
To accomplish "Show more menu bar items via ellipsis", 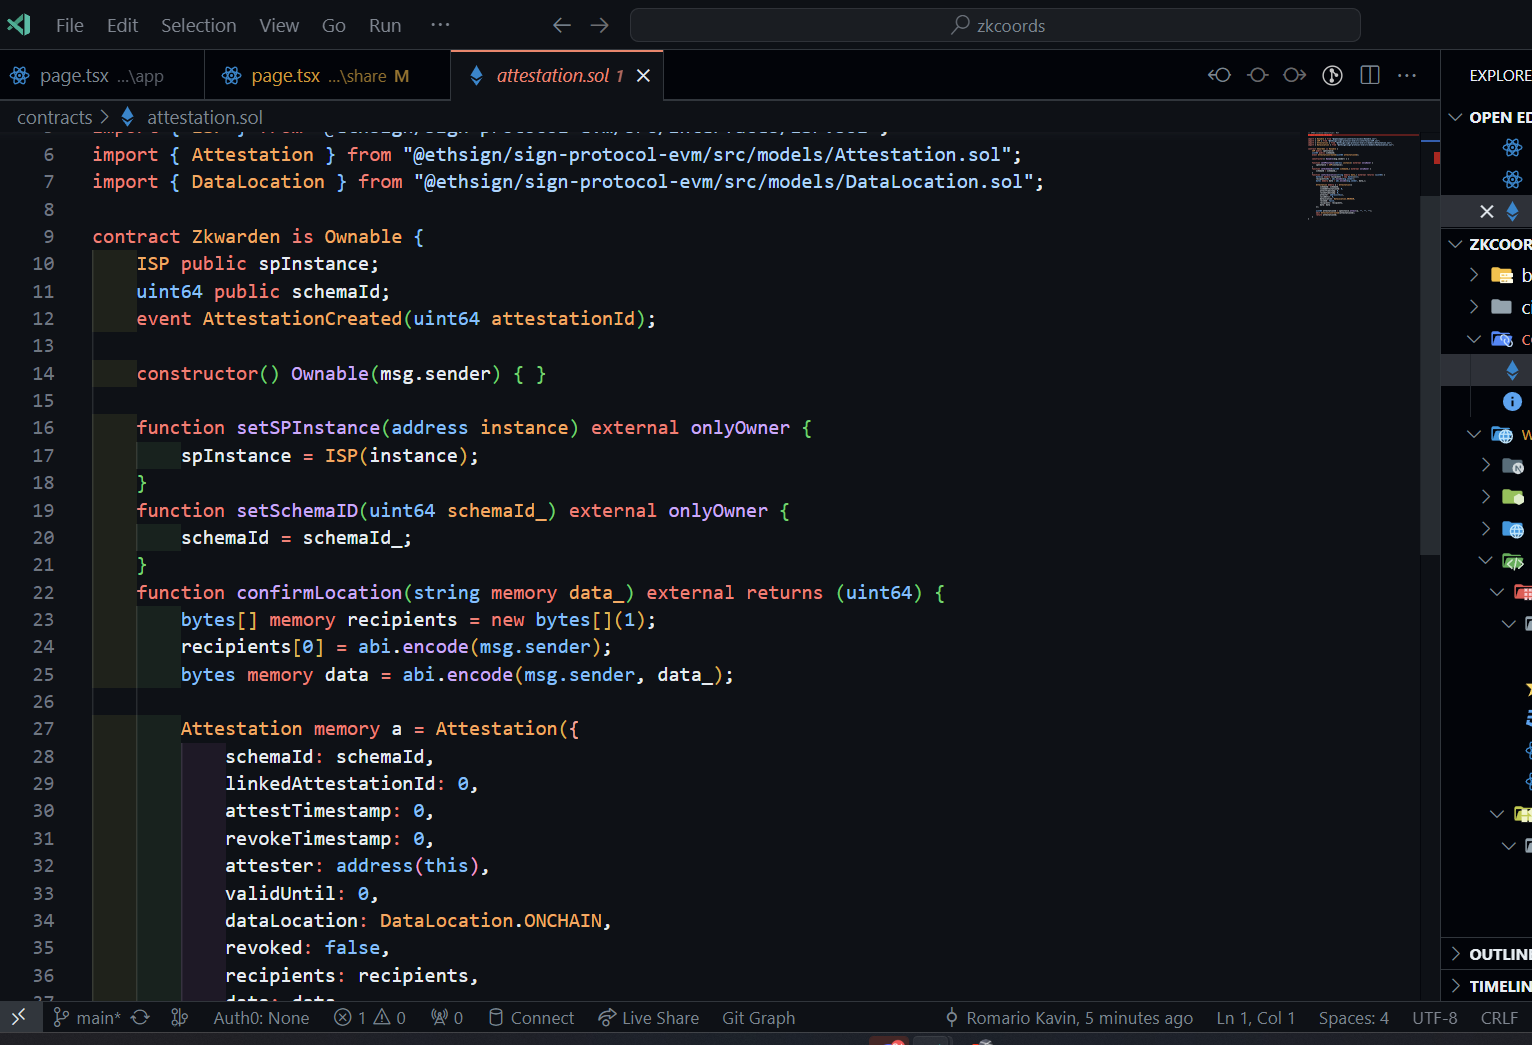I will pyautogui.click(x=440, y=25).
